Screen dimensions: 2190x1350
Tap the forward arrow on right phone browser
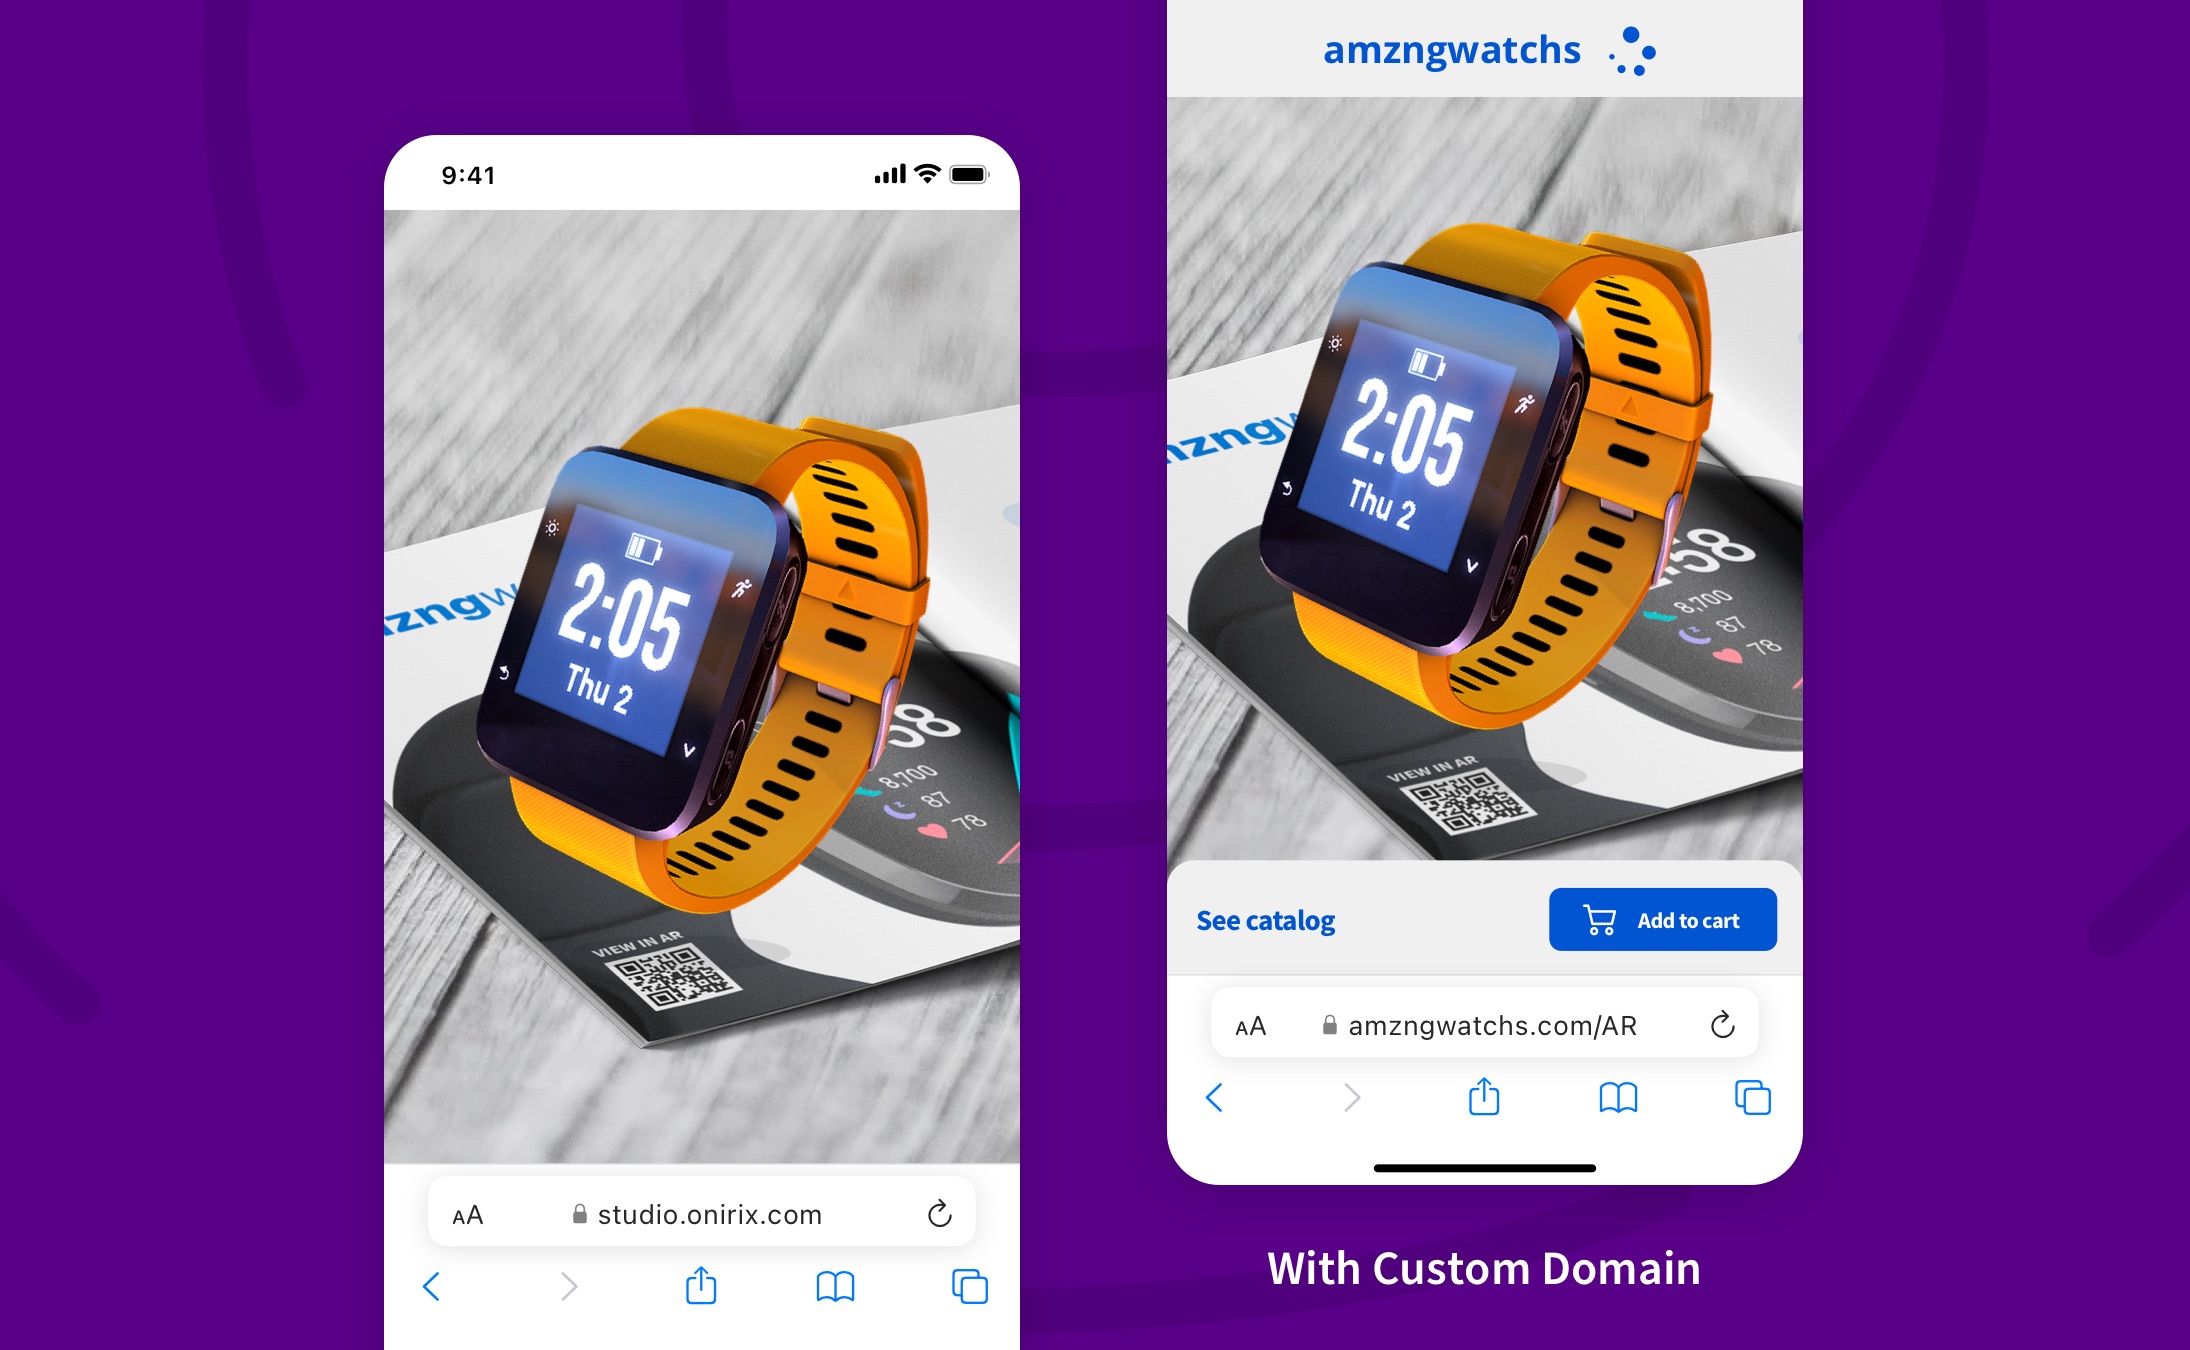pyautogui.click(x=1350, y=1095)
